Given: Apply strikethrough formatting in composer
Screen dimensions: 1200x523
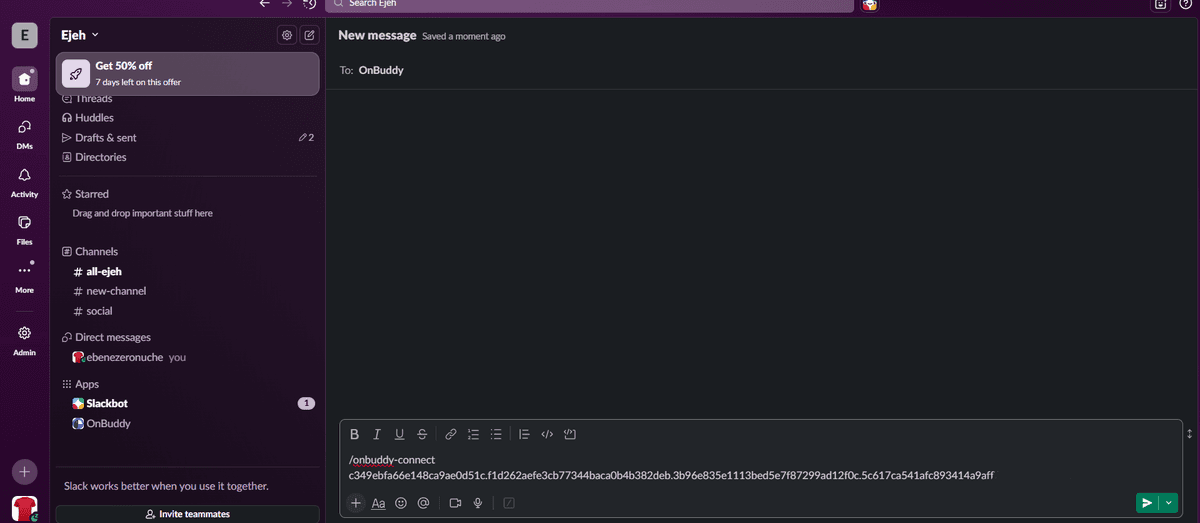Looking at the screenshot, I should tap(422, 434).
